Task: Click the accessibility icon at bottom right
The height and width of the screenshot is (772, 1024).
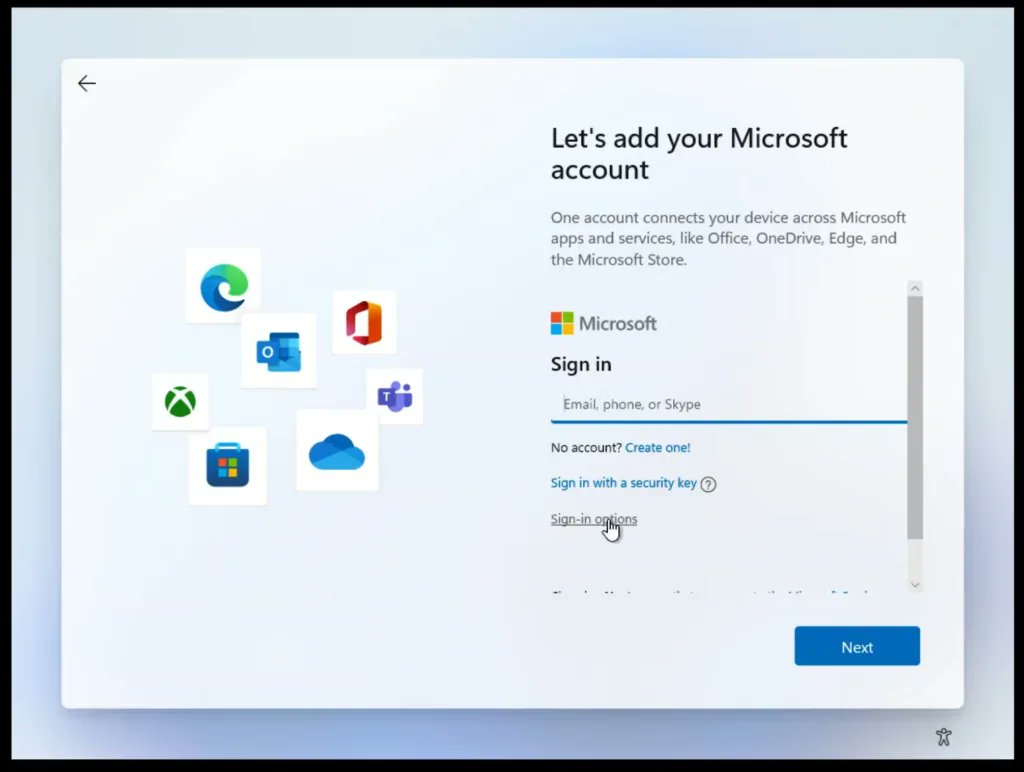Action: (943, 736)
